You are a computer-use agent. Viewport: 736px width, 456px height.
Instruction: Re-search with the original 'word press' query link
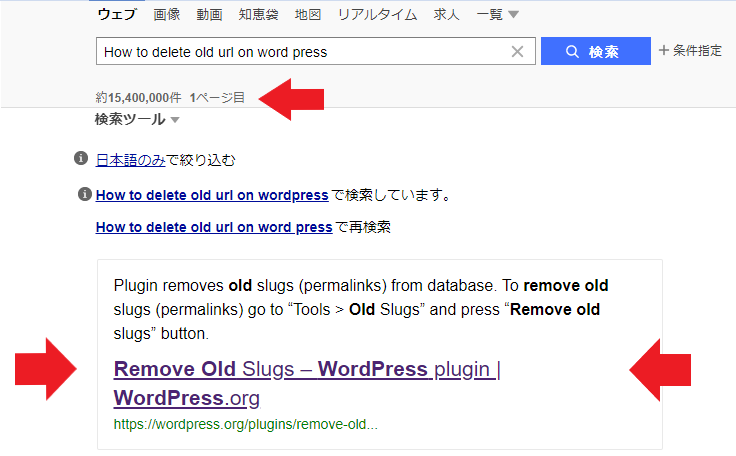[x=214, y=227]
